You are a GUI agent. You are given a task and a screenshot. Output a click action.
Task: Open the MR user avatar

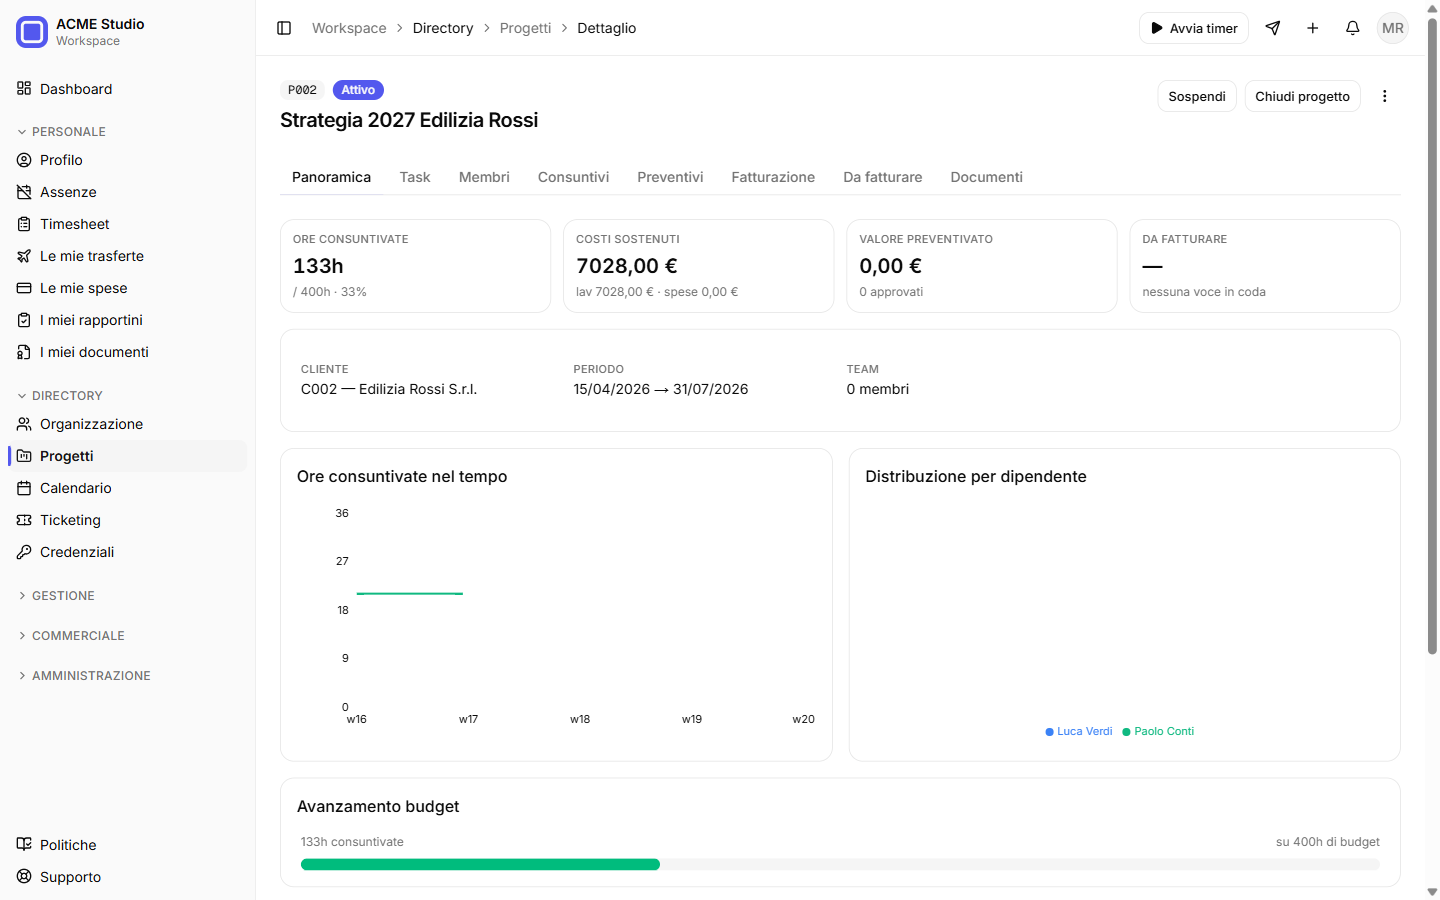1393,28
